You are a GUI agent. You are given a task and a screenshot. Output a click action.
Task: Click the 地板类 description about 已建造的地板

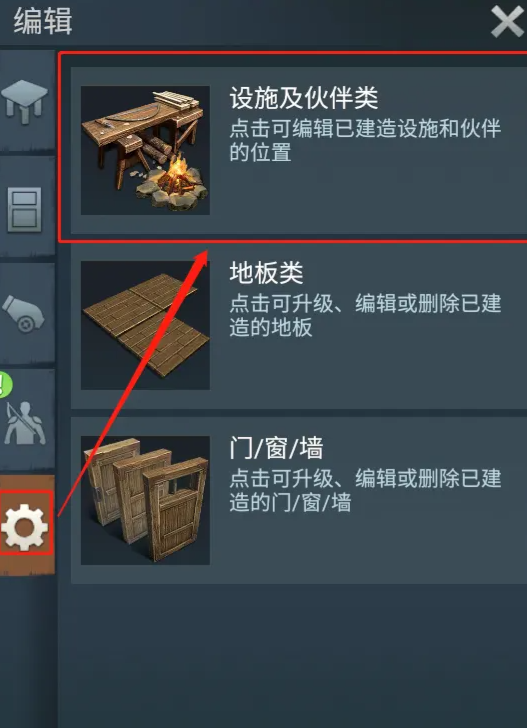tap(365, 316)
